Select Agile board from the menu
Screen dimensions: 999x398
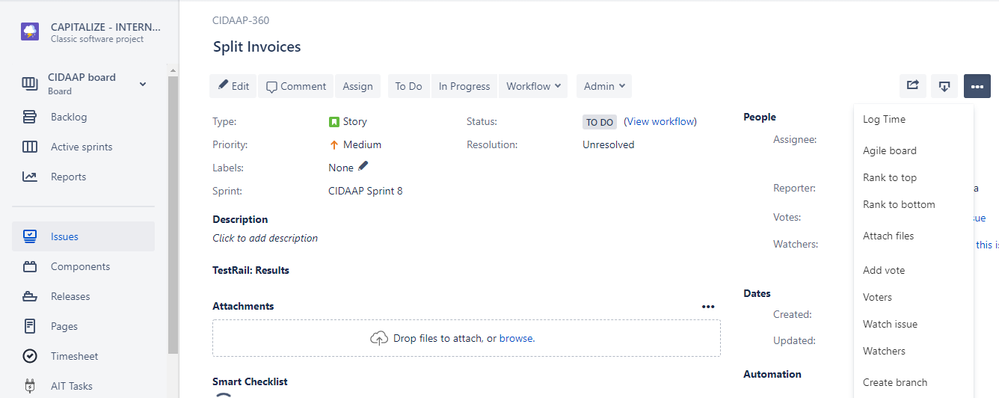coord(913,151)
